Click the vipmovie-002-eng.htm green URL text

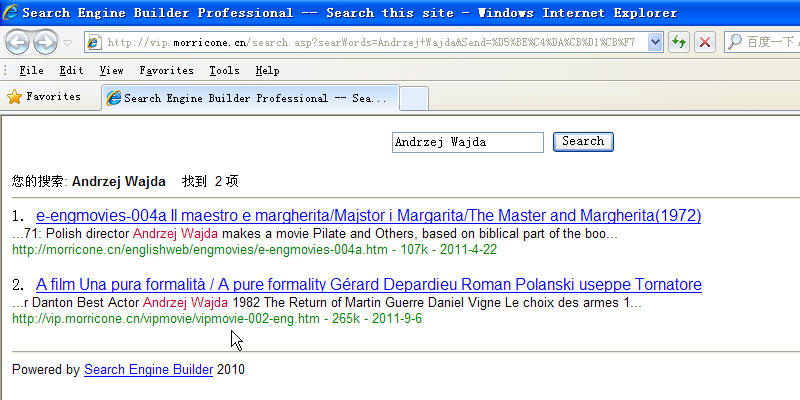217,319
